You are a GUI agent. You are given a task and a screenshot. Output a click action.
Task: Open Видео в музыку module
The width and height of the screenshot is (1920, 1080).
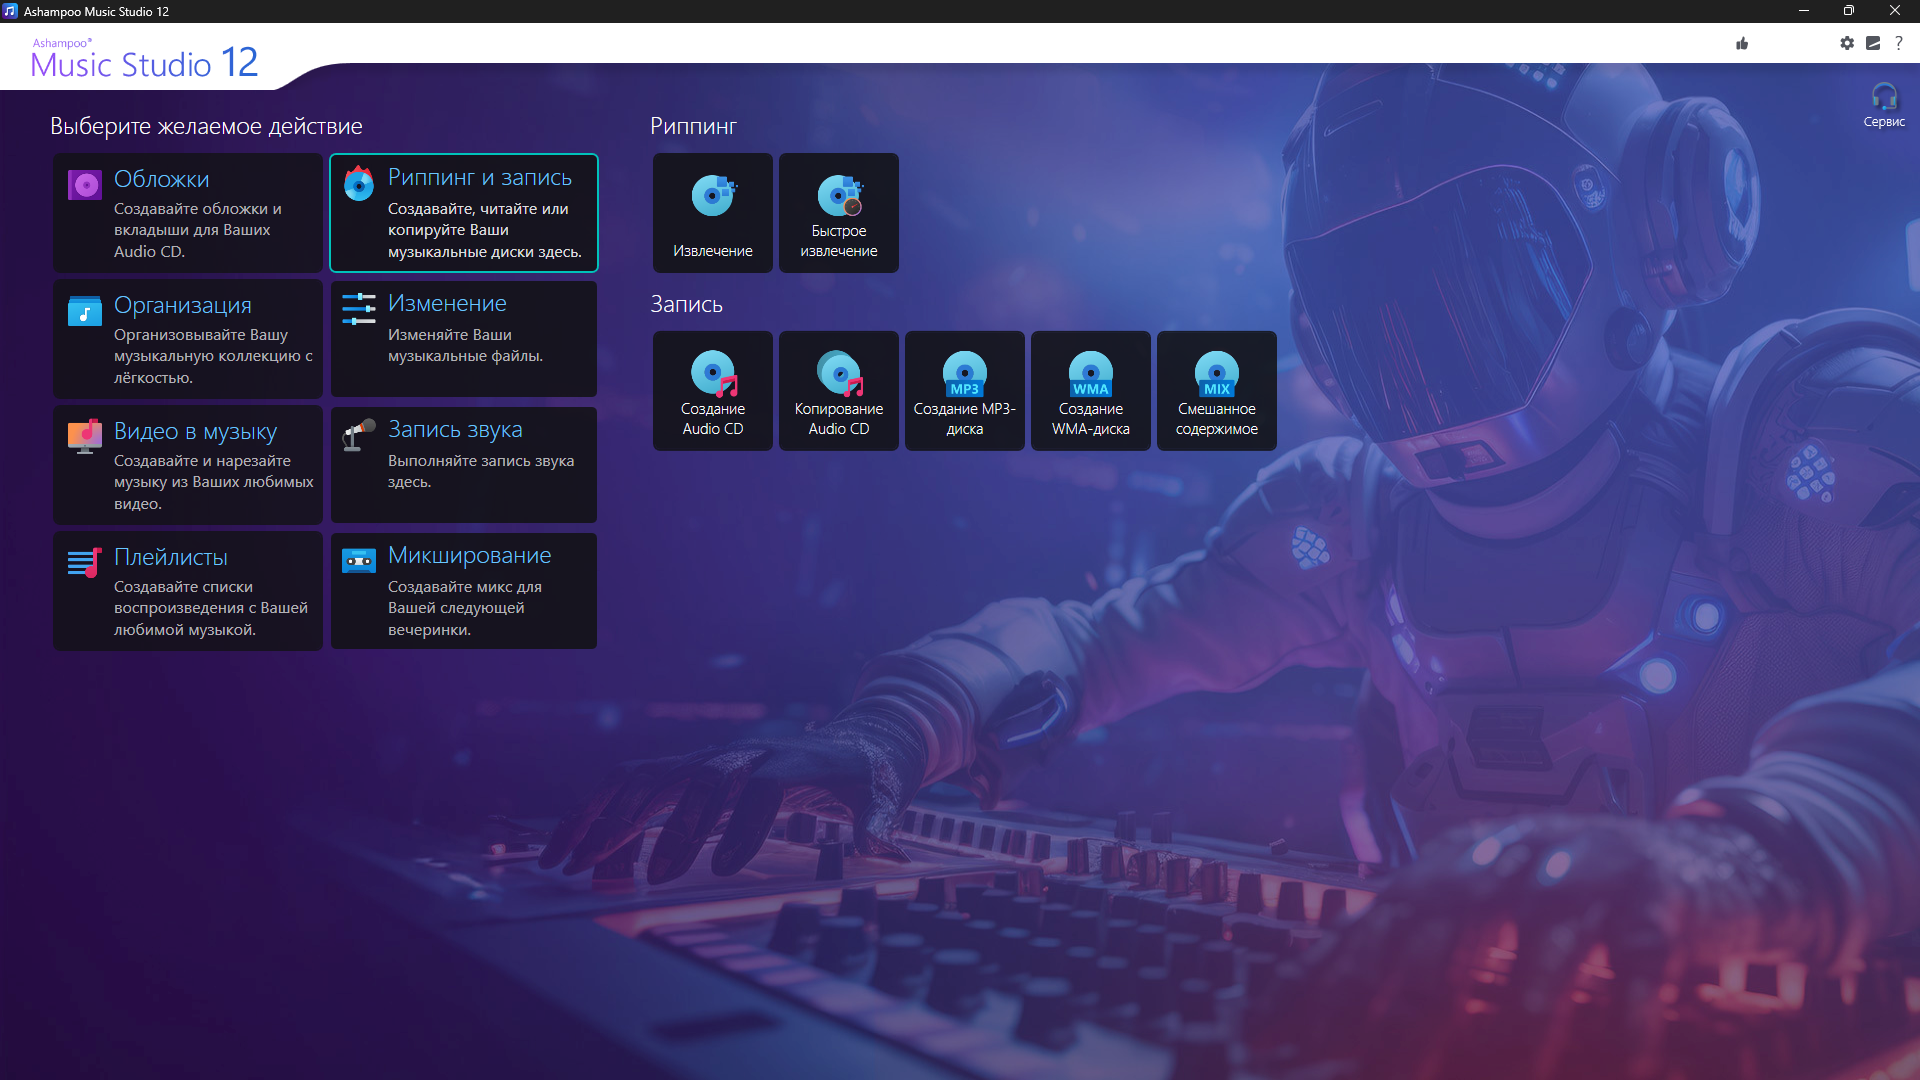pyautogui.click(x=188, y=465)
